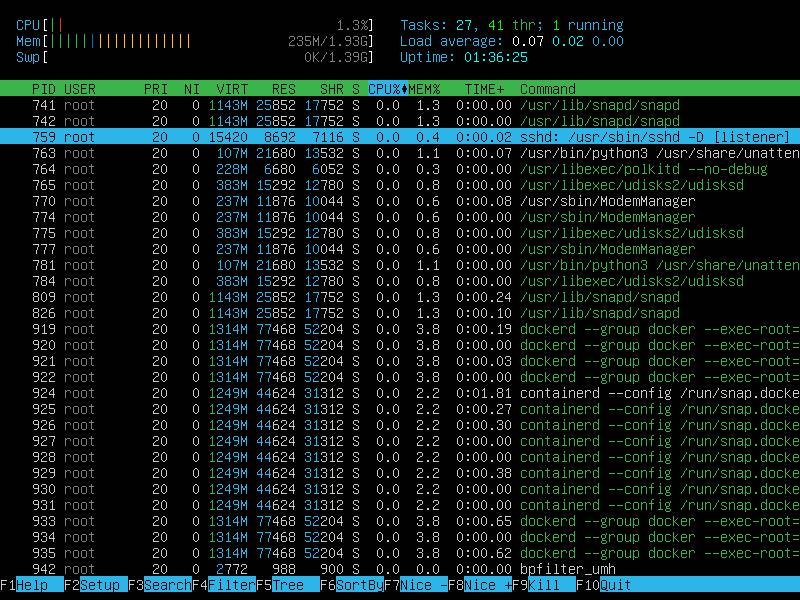Open F4 Filter option
The width and height of the screenshot is (800, 600).
(223, 585)
